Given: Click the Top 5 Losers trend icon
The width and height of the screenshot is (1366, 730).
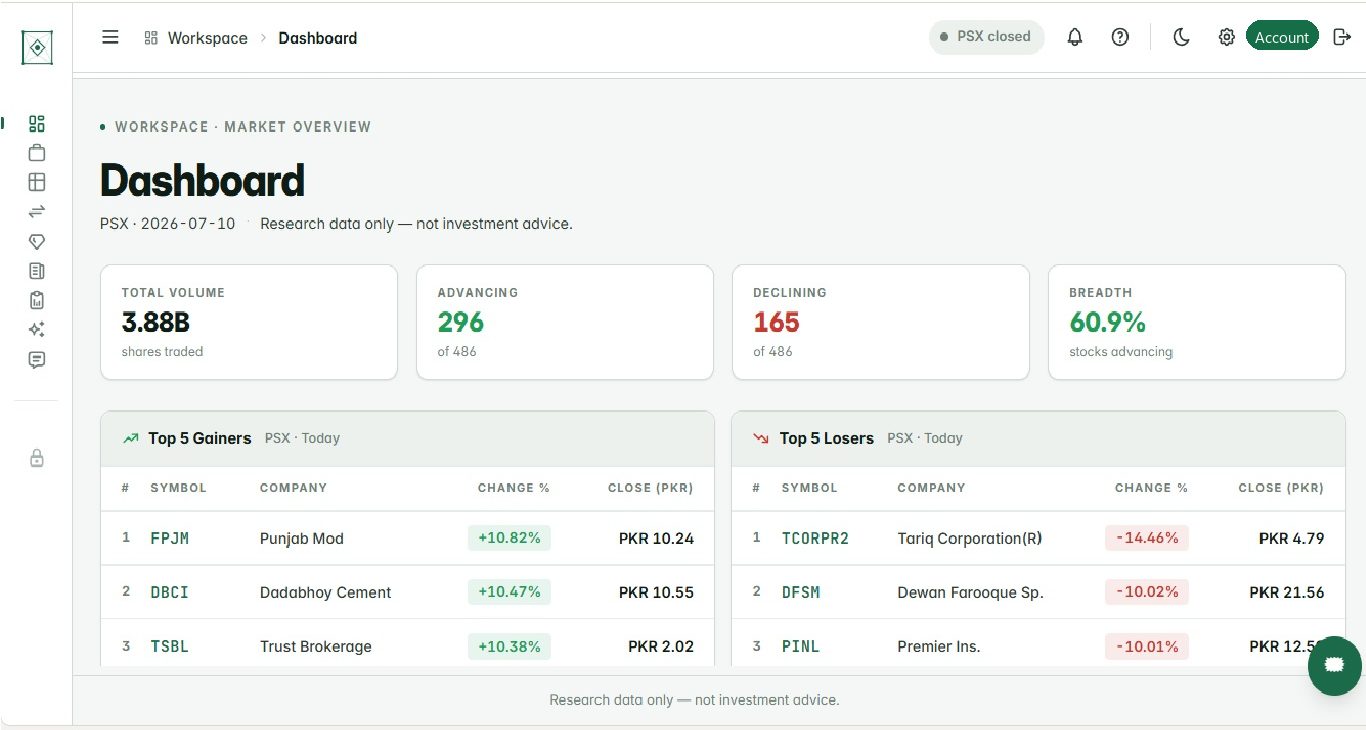Looking at the screenshot, I should [x=762, y=438].
